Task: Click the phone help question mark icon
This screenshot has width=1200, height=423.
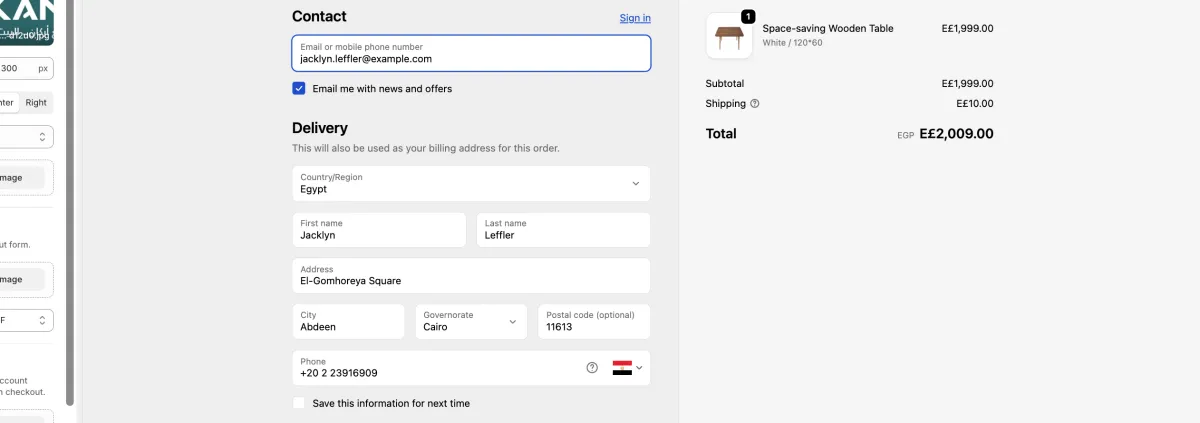Action: 592,368
